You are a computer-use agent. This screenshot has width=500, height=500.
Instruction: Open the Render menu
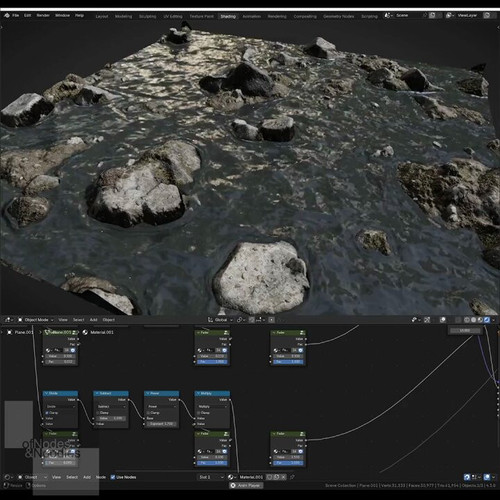(x=43, y=15)
